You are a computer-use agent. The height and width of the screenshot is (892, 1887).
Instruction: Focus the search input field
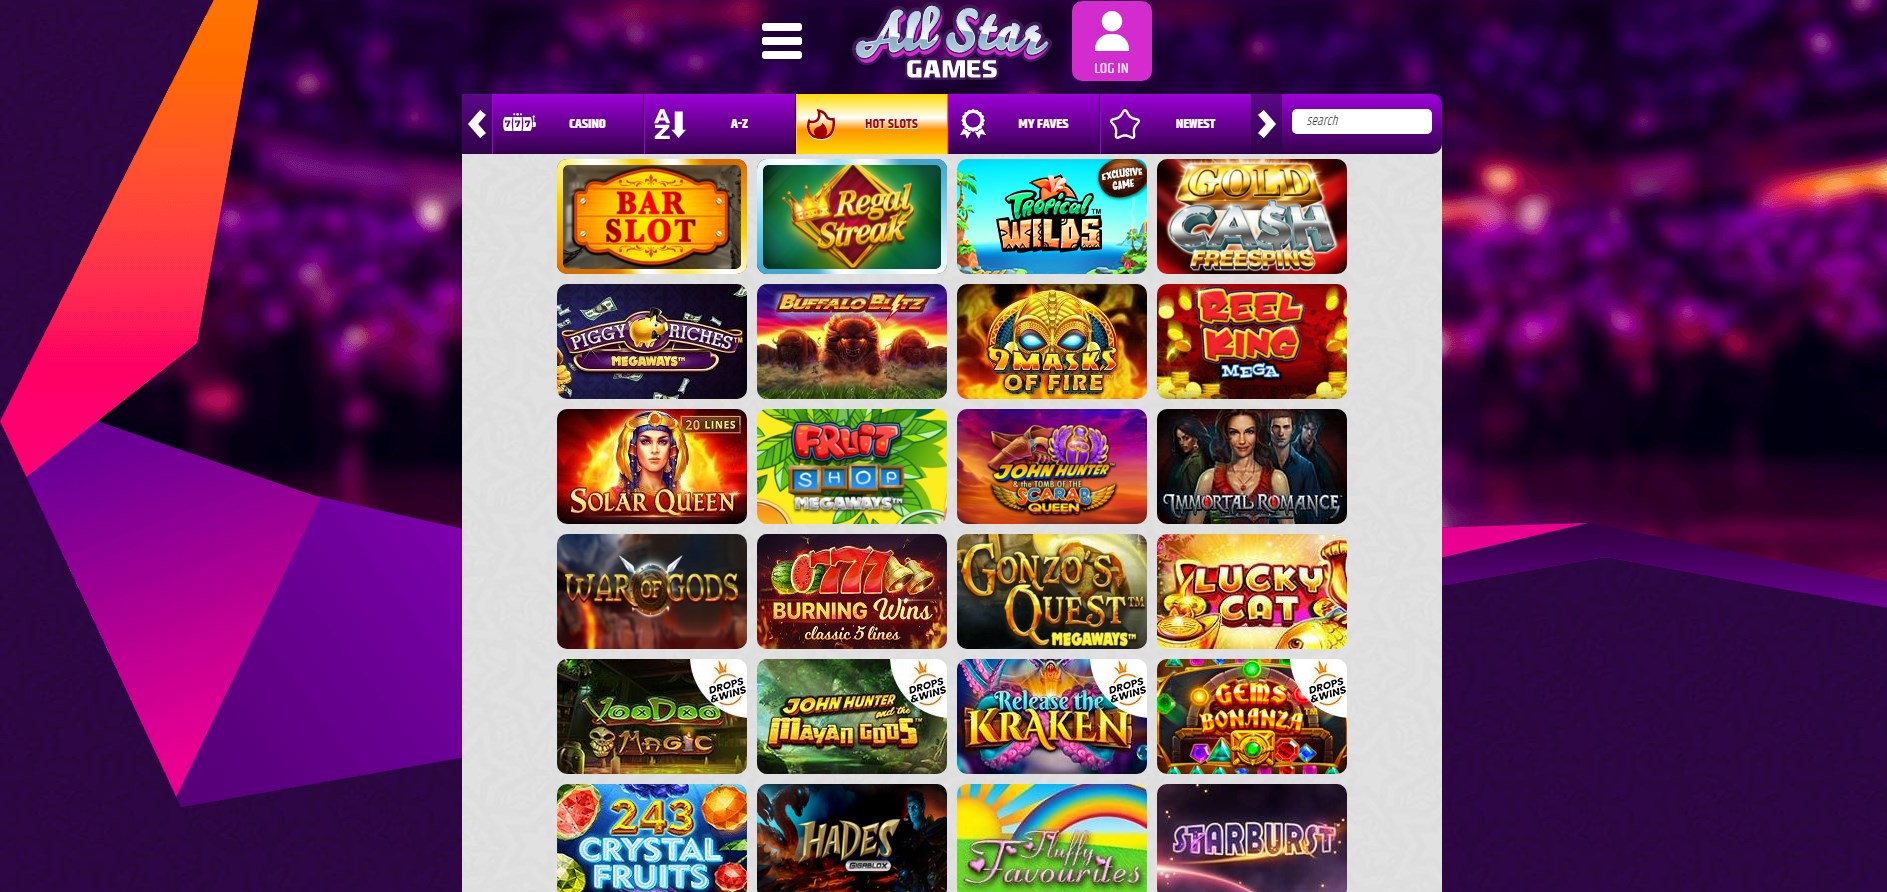pyautogui.click(x=1361, y=121)
